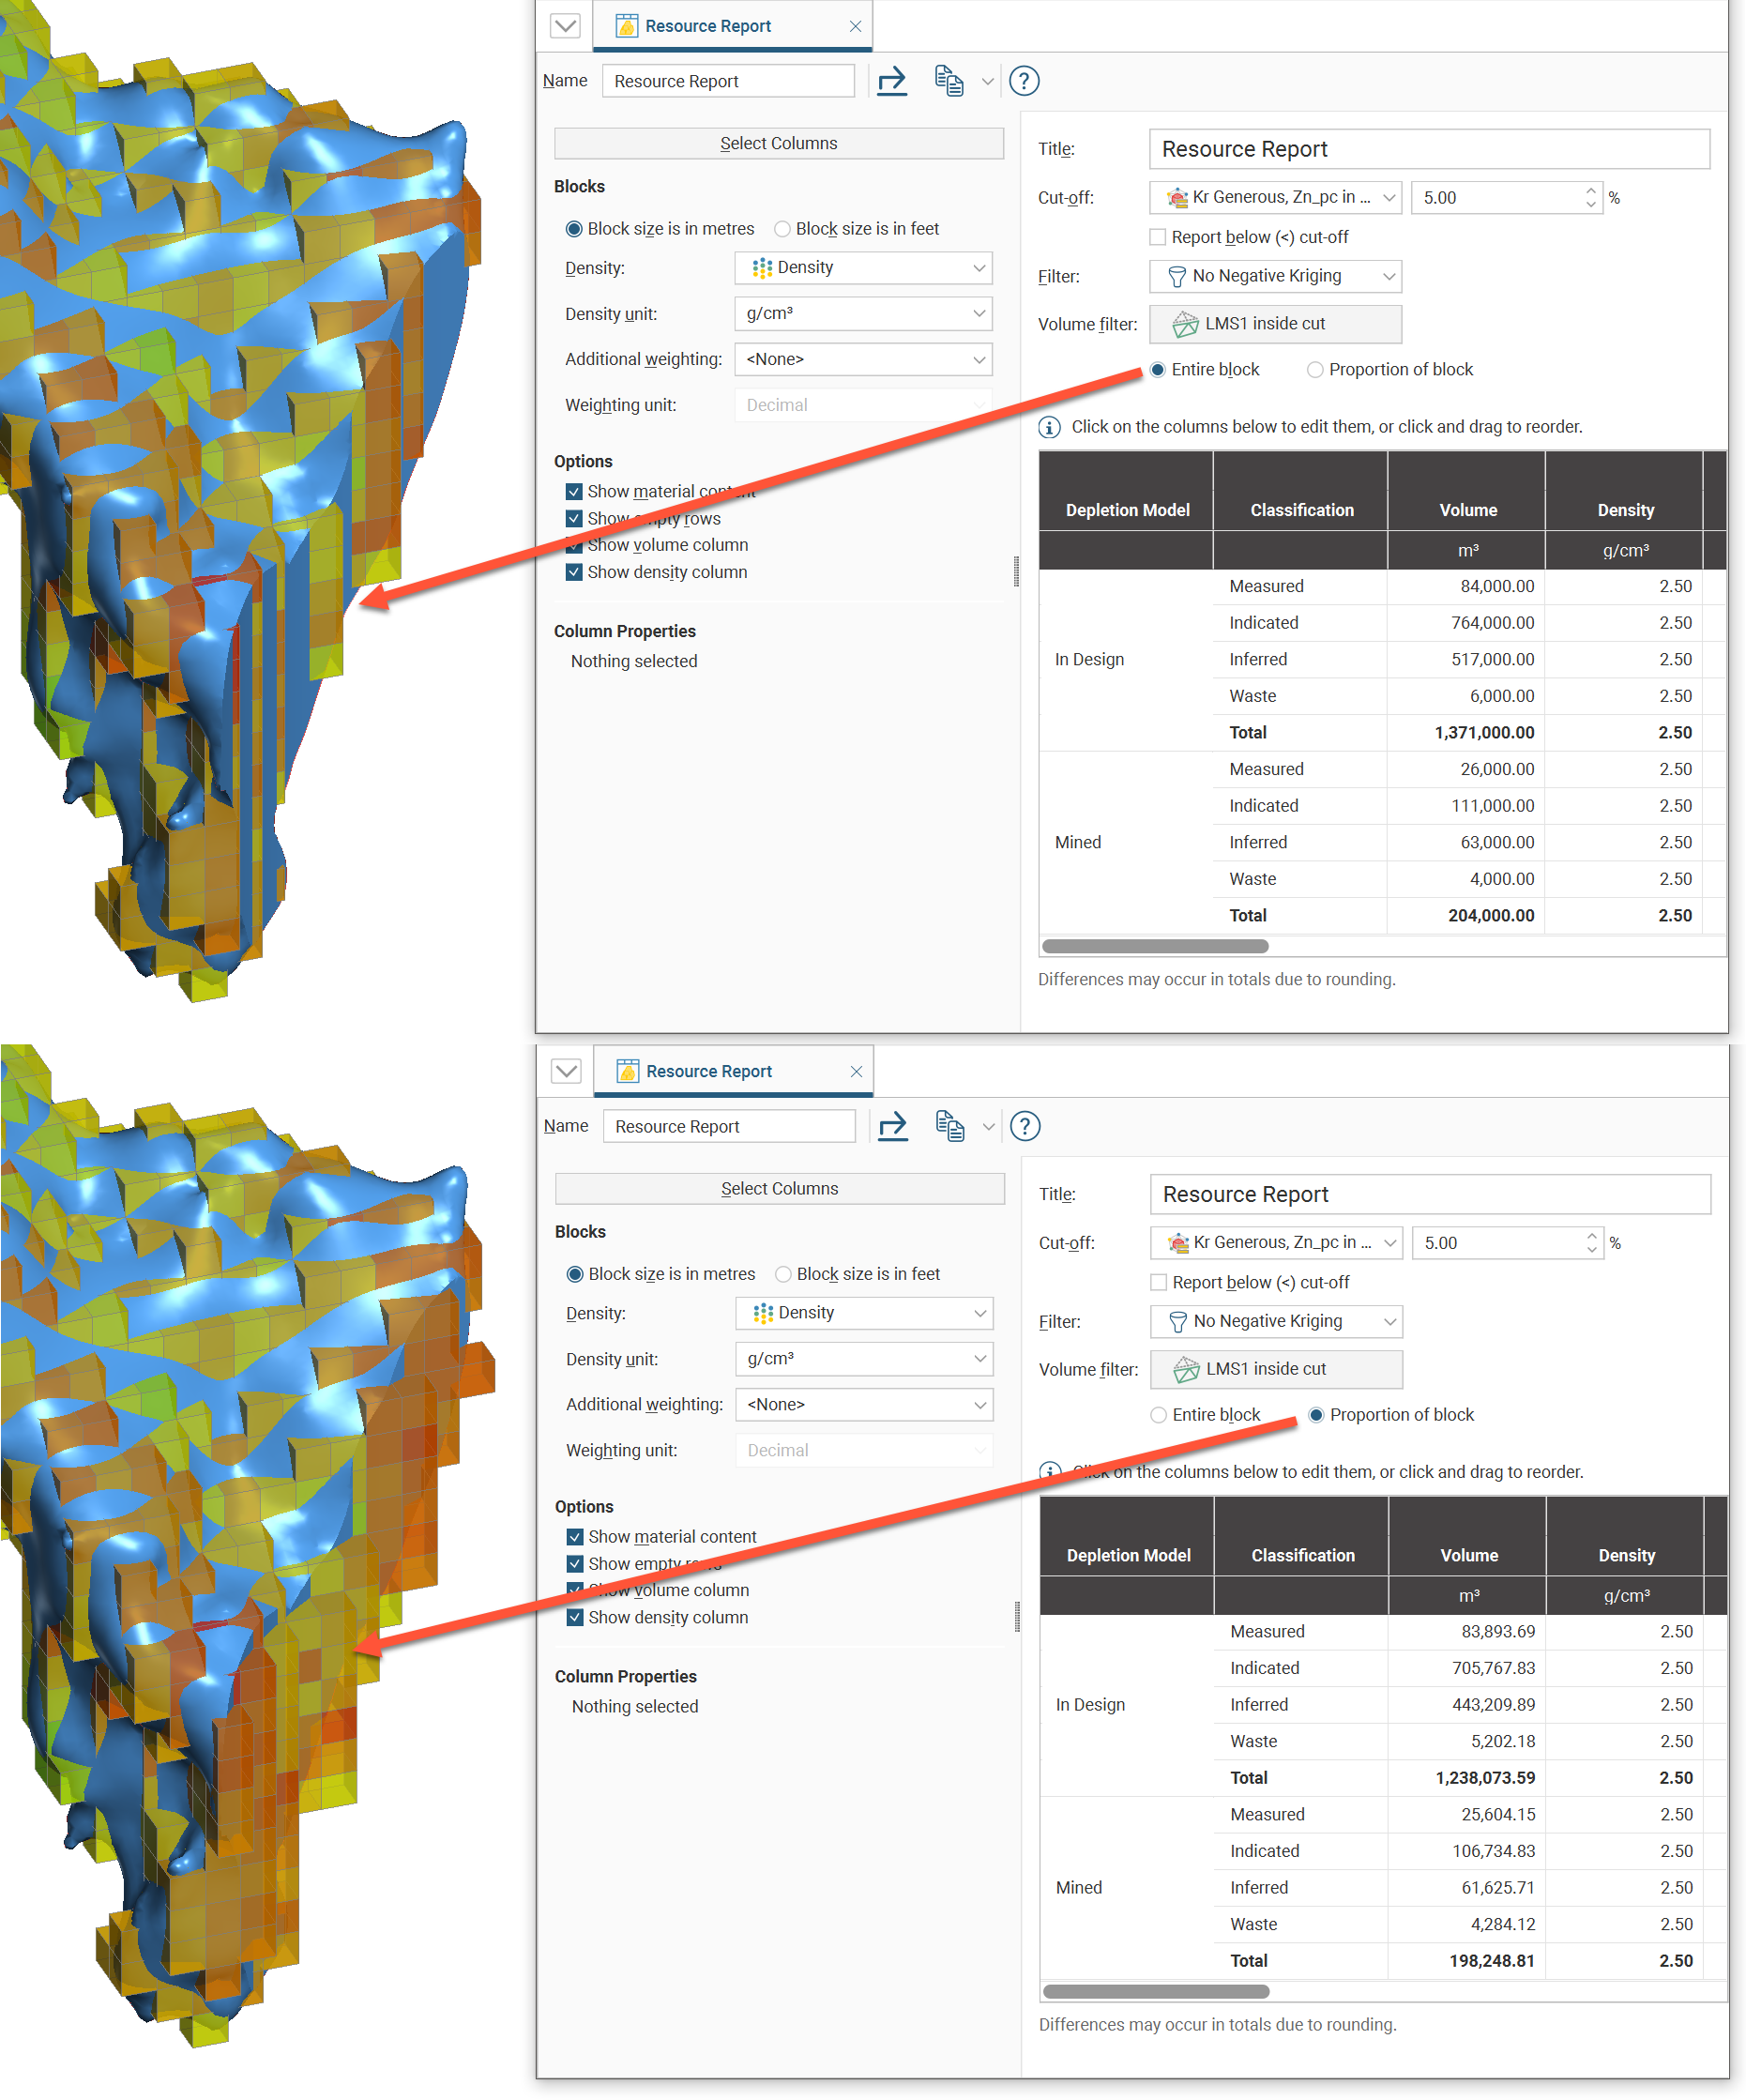Click the horizontal scrollbar under the lower table
The width and height of the screenshot is (1746, 2100).
[x=1156, y=1991]
